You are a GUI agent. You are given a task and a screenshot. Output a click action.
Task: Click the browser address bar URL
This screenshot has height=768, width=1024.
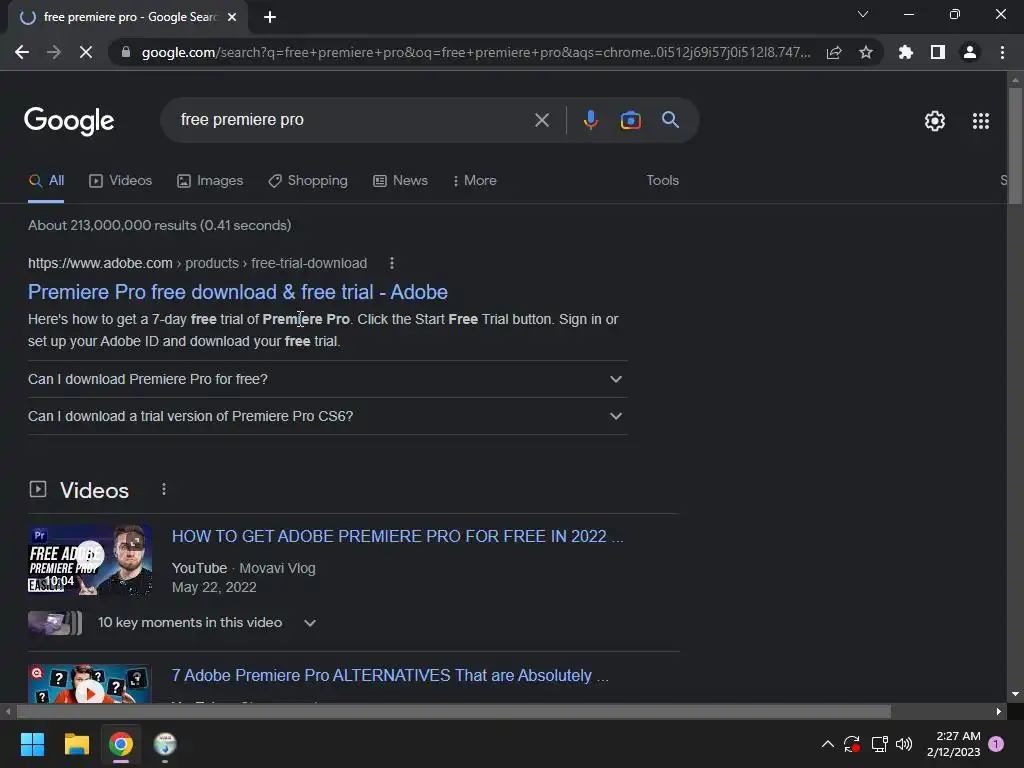coord(475,52)
